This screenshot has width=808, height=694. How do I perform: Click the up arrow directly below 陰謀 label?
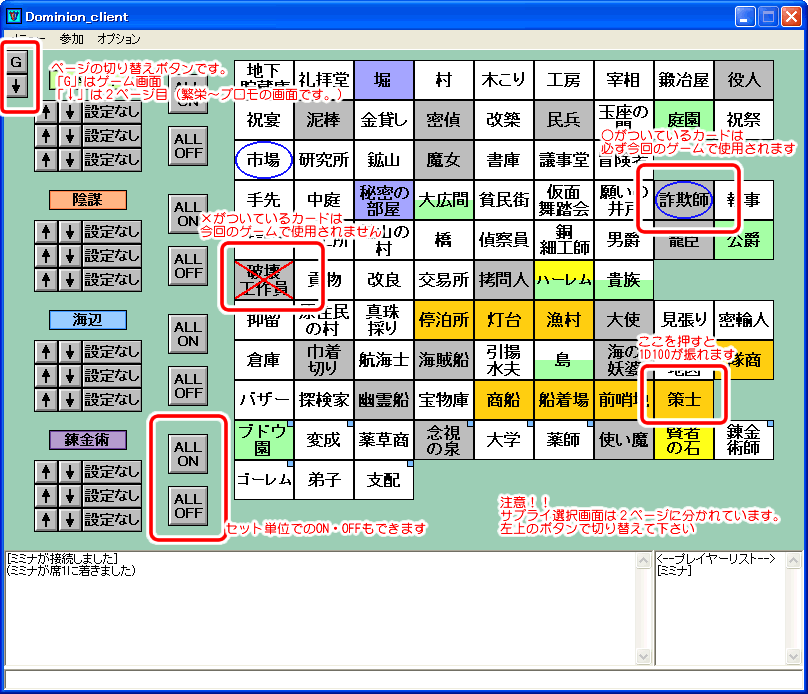coord(46,232)
